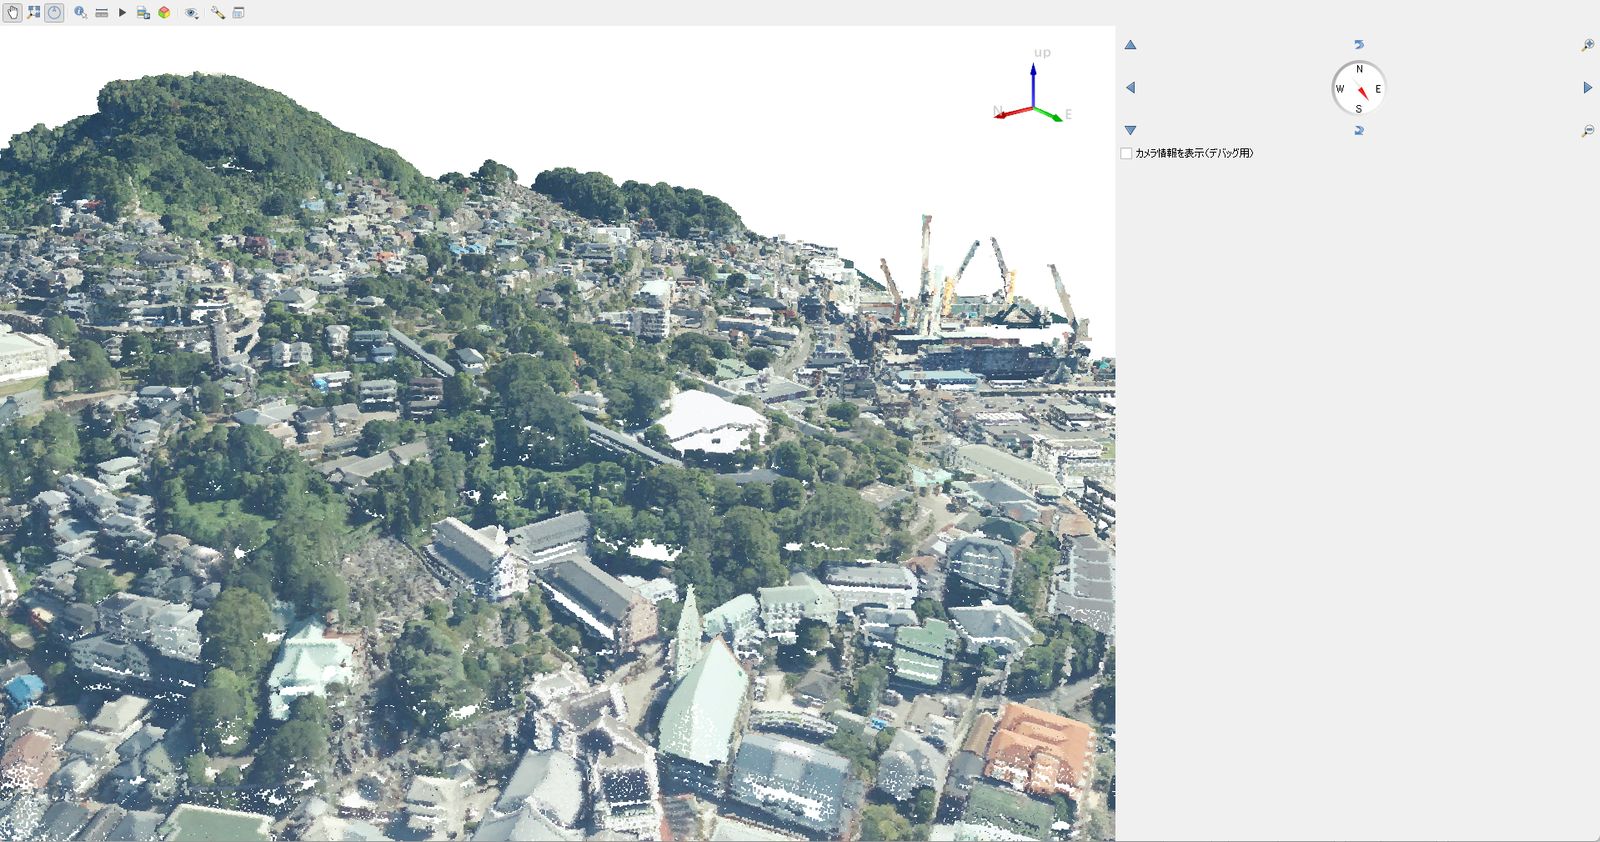Move camera down with the down arrow

(x=1130, y=131)
